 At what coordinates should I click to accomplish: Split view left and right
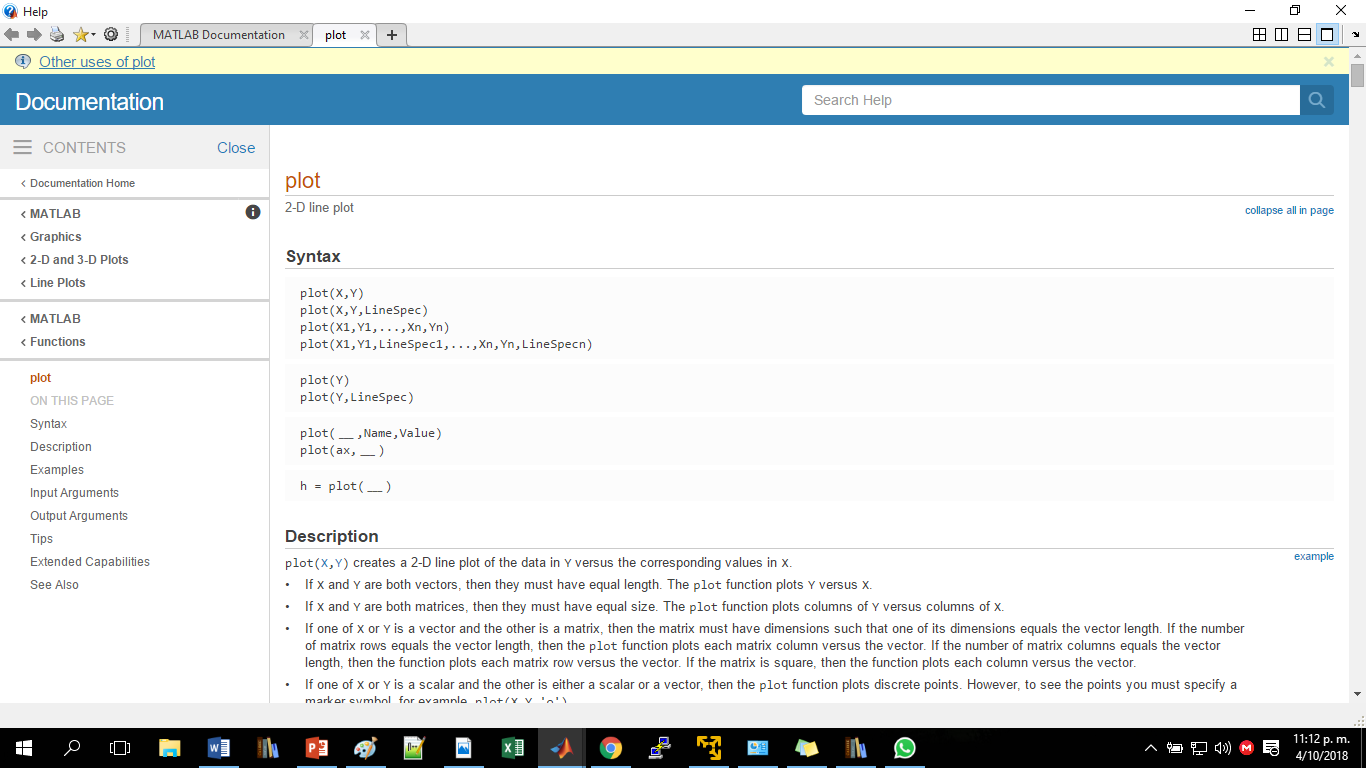(x=1281, y=35)
